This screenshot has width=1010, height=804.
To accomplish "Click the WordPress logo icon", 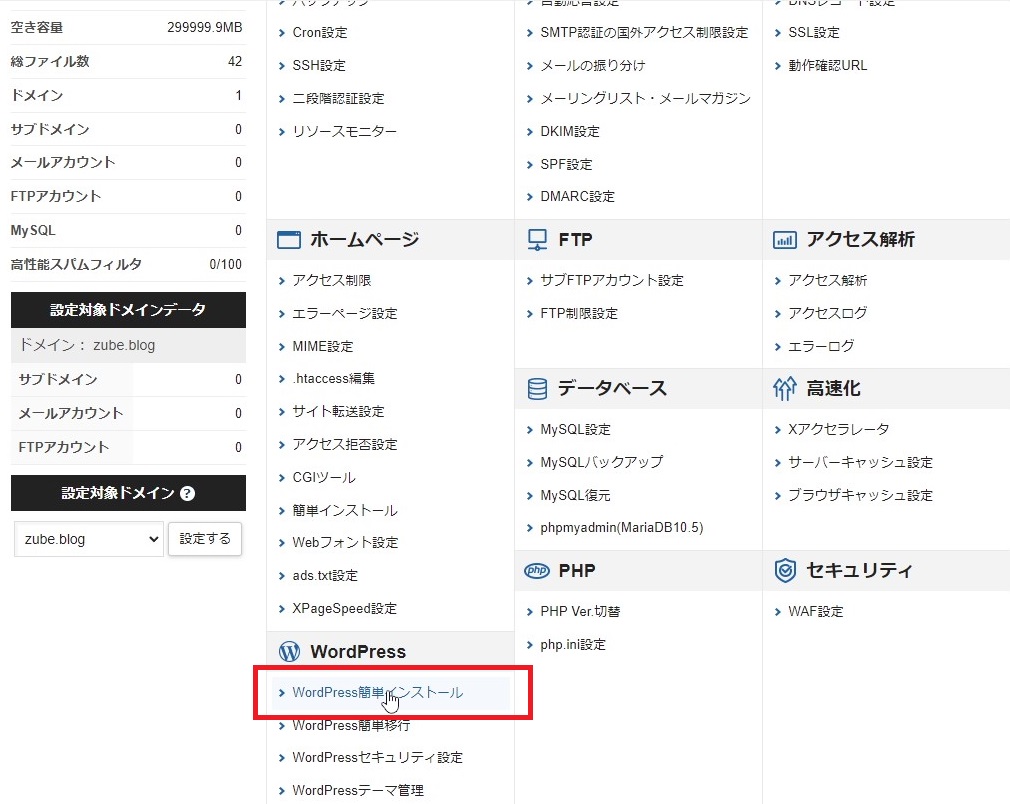I will click(289, 652).
